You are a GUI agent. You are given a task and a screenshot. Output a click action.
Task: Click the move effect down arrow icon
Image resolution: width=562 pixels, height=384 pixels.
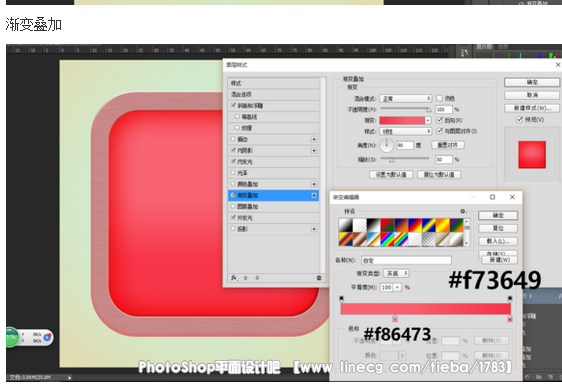[257, 278]
